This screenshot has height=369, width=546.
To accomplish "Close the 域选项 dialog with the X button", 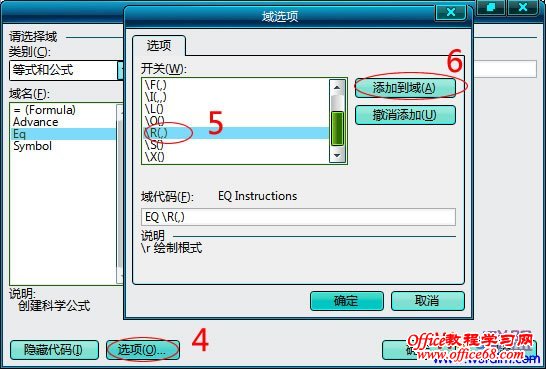I will [451, 13].
